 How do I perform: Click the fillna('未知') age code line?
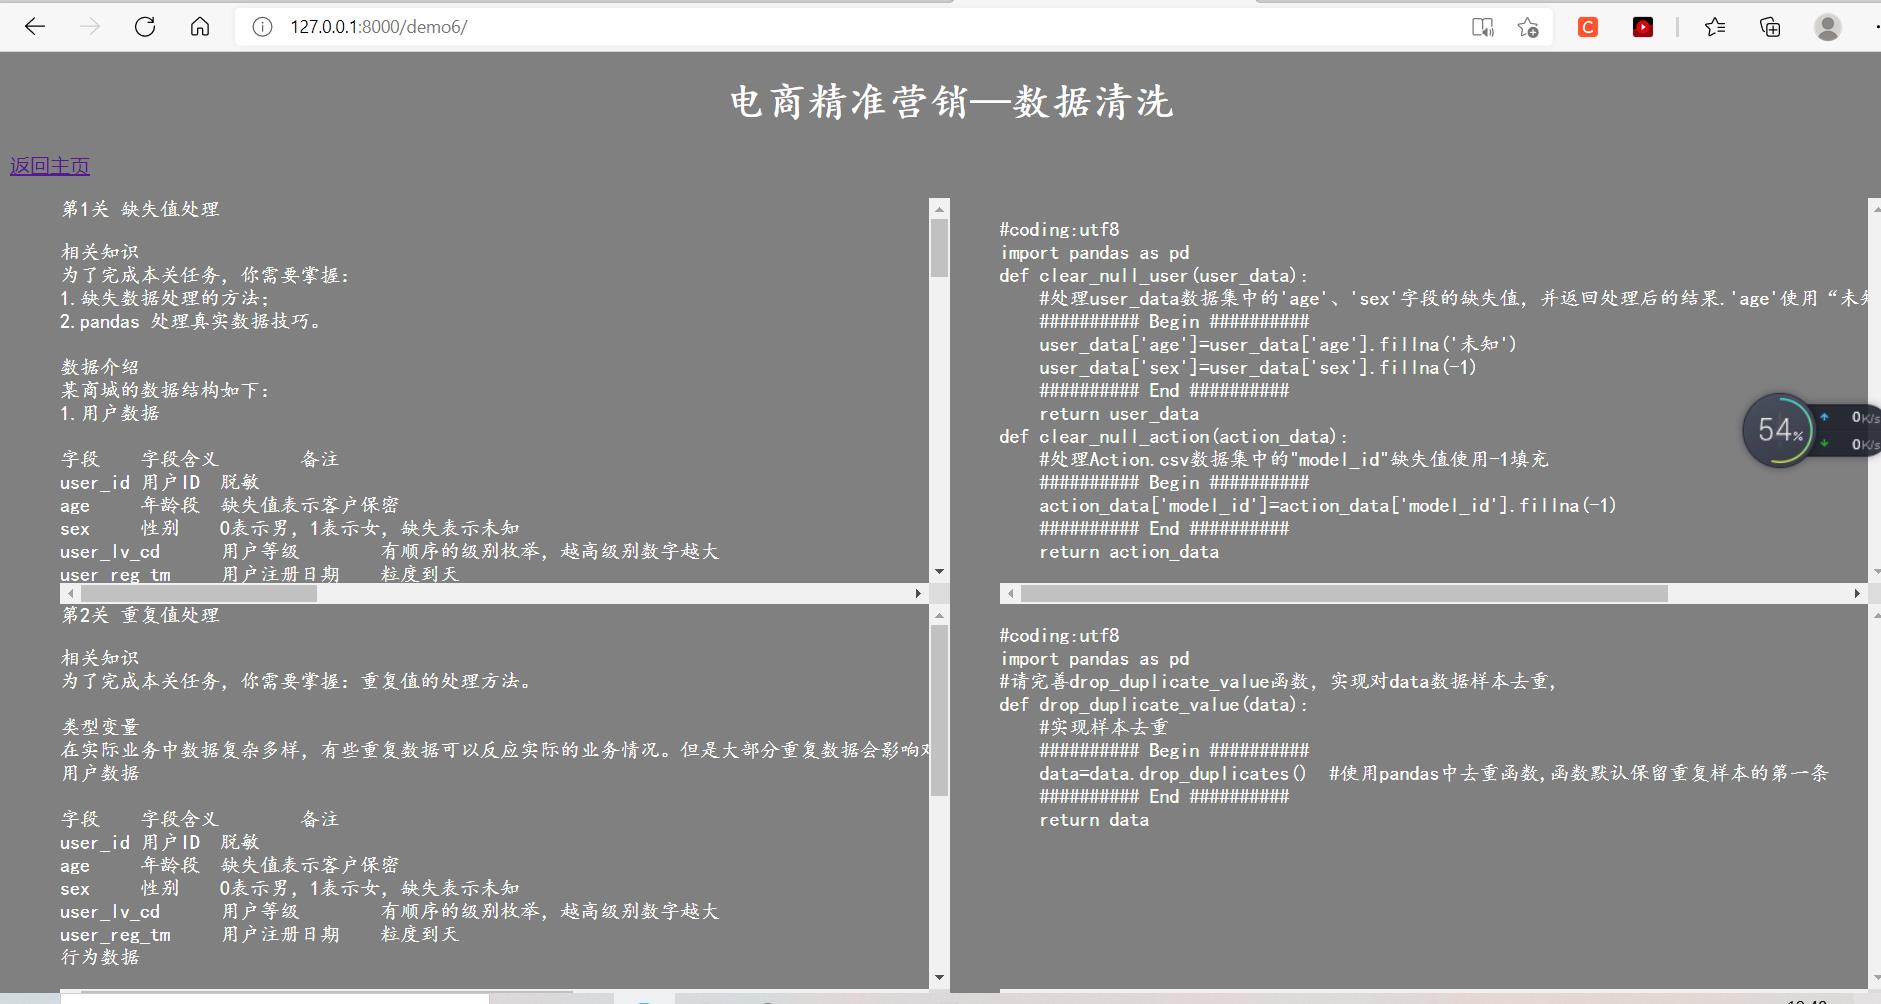click(x=1278, y=345)
